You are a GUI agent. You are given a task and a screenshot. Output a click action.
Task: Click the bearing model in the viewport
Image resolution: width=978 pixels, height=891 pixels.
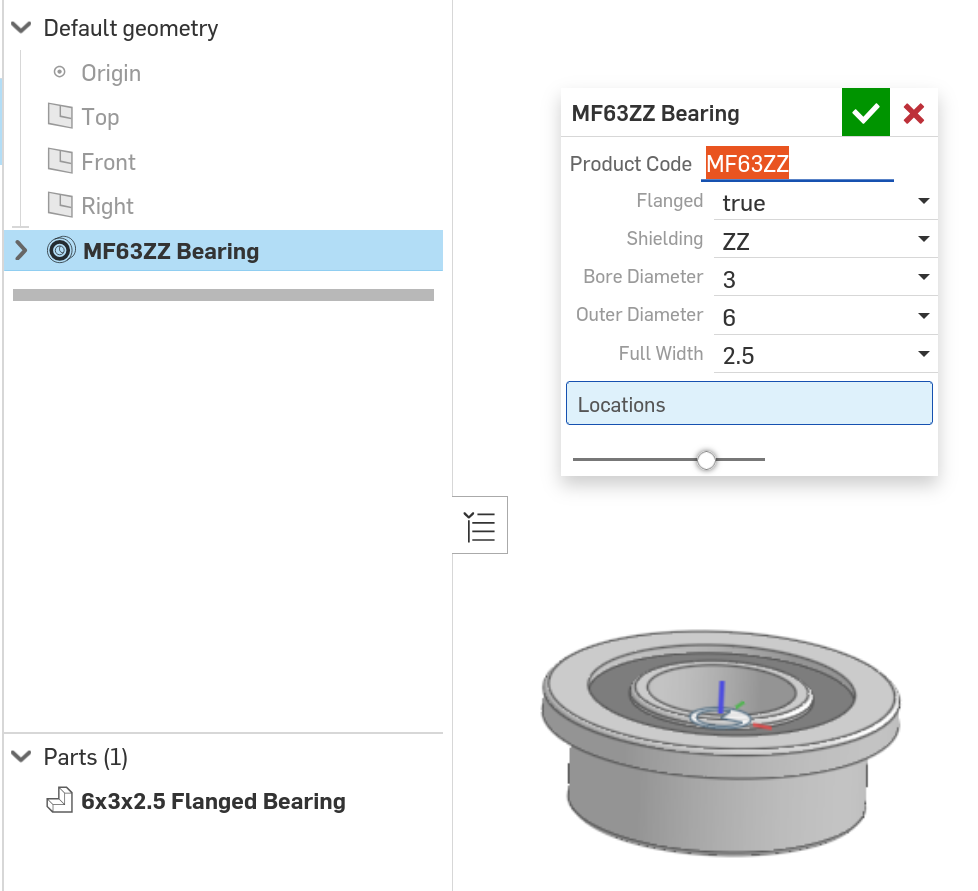click(x=720, y=742)
